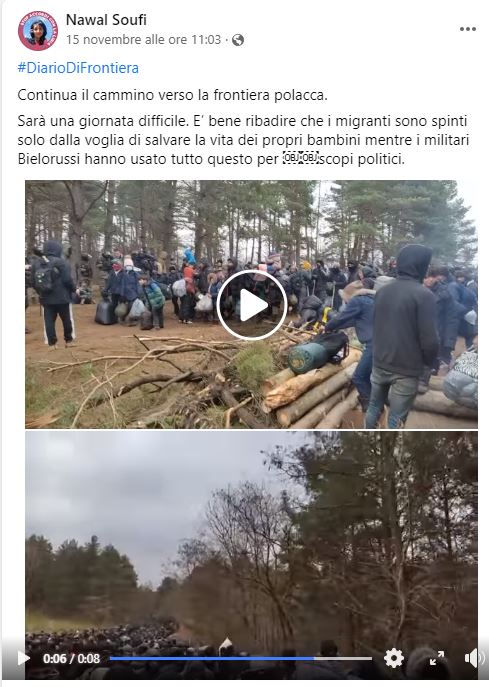Play the first video with the circular play button

pos(252,305)
